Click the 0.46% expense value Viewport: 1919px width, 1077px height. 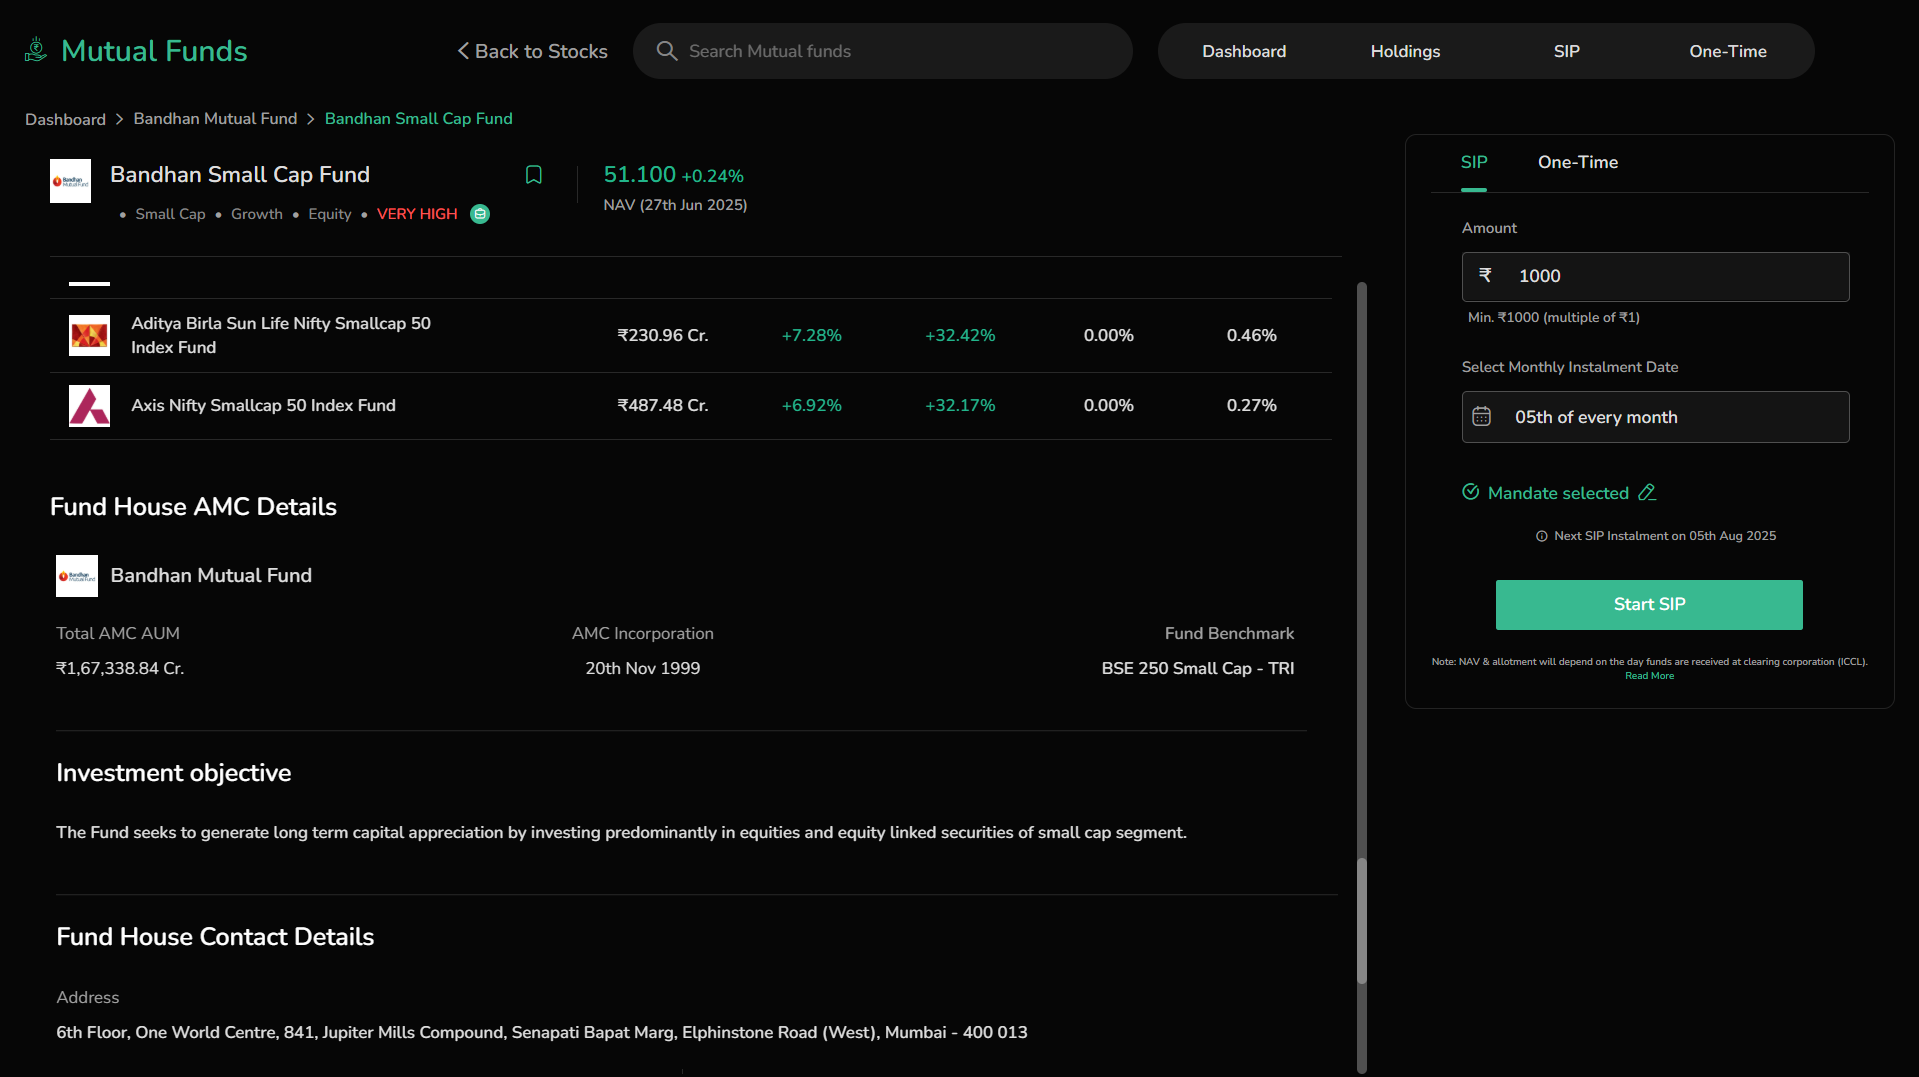[1251, 336]
